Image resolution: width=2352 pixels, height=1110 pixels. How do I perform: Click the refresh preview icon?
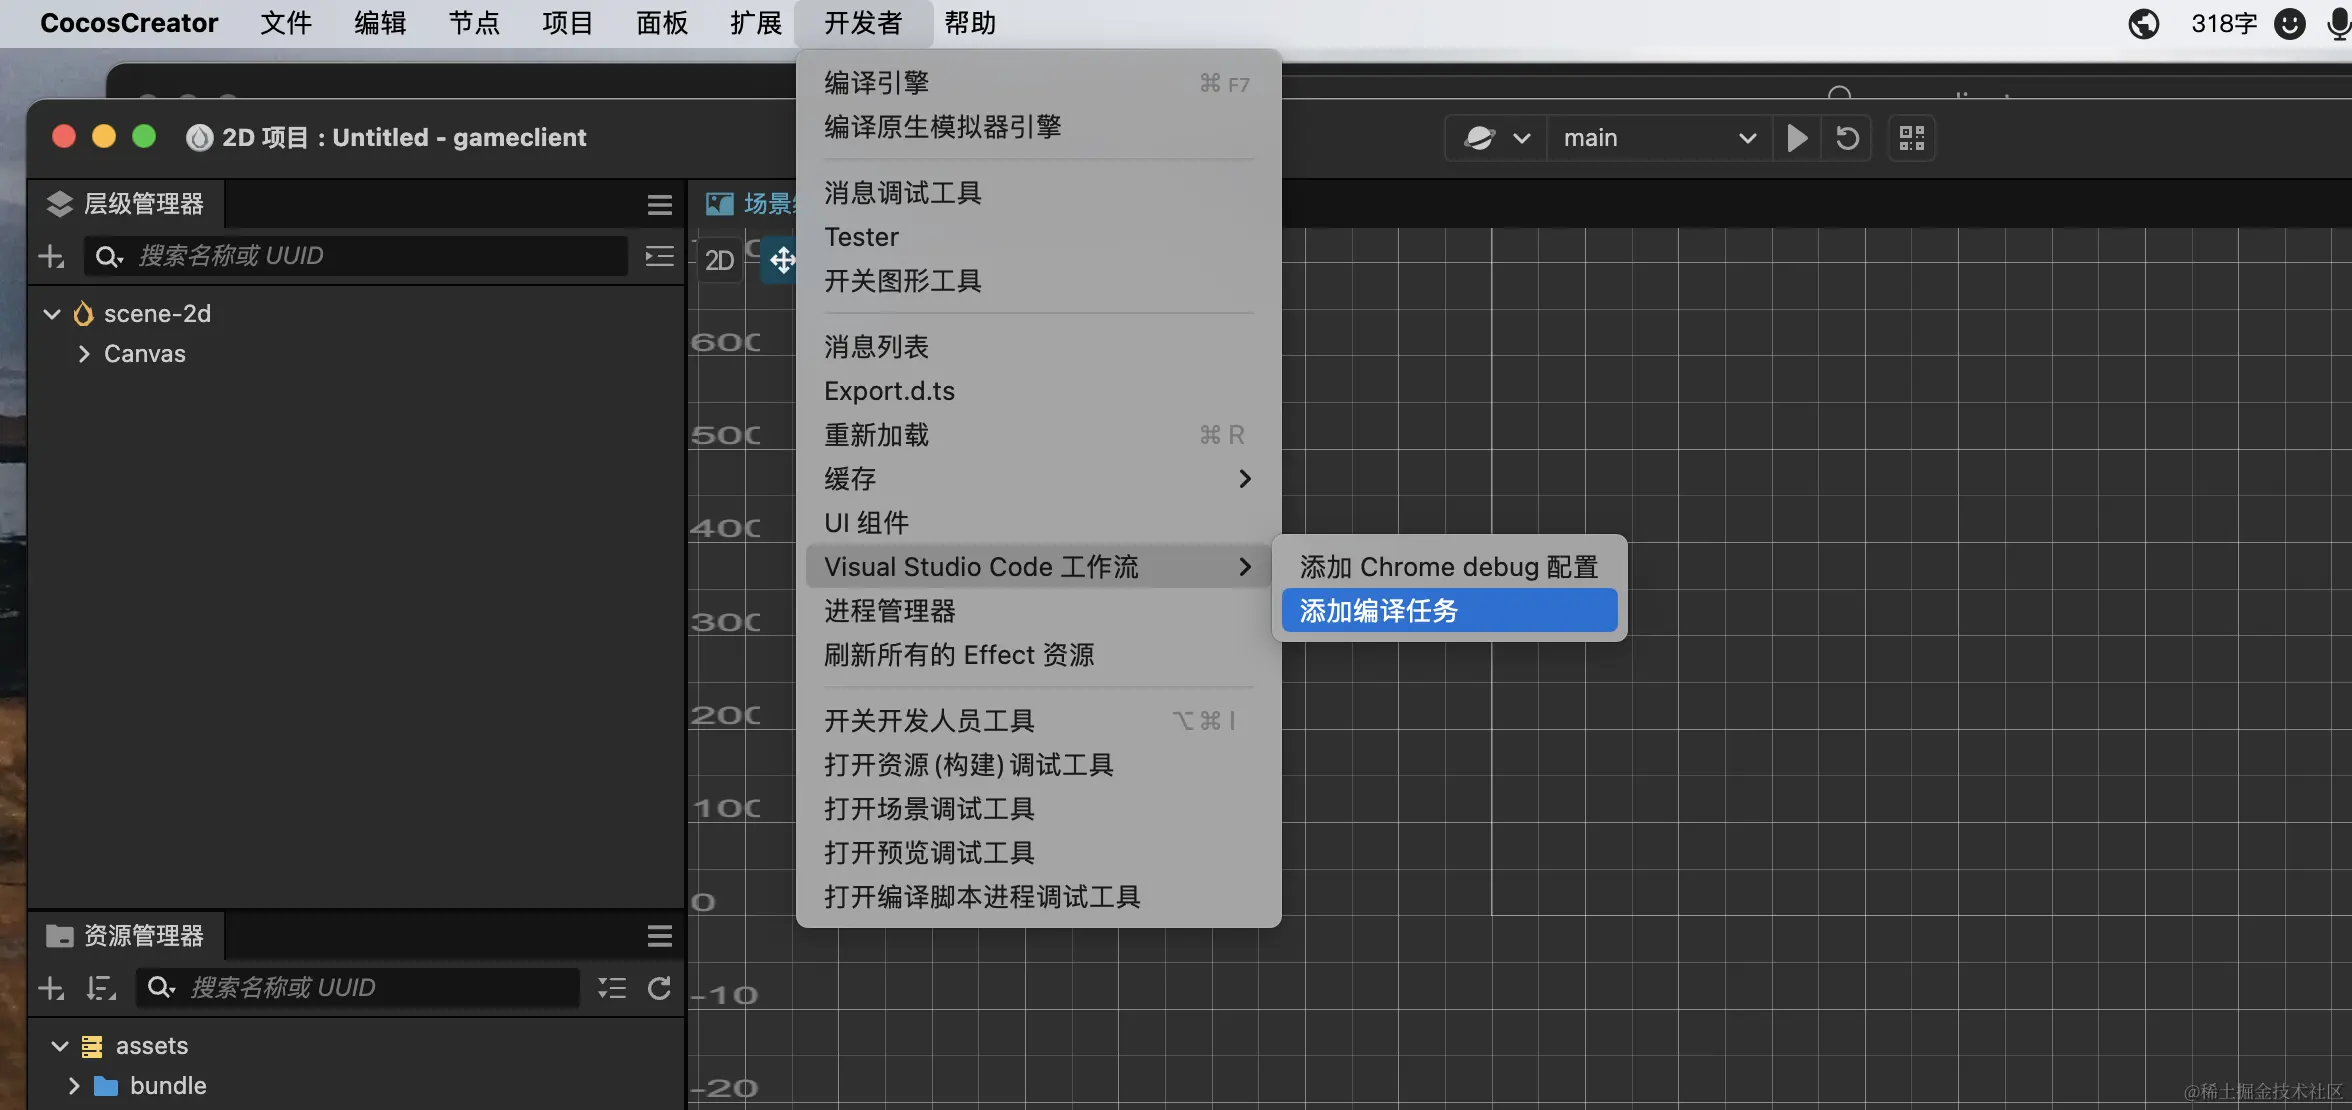1846,138
